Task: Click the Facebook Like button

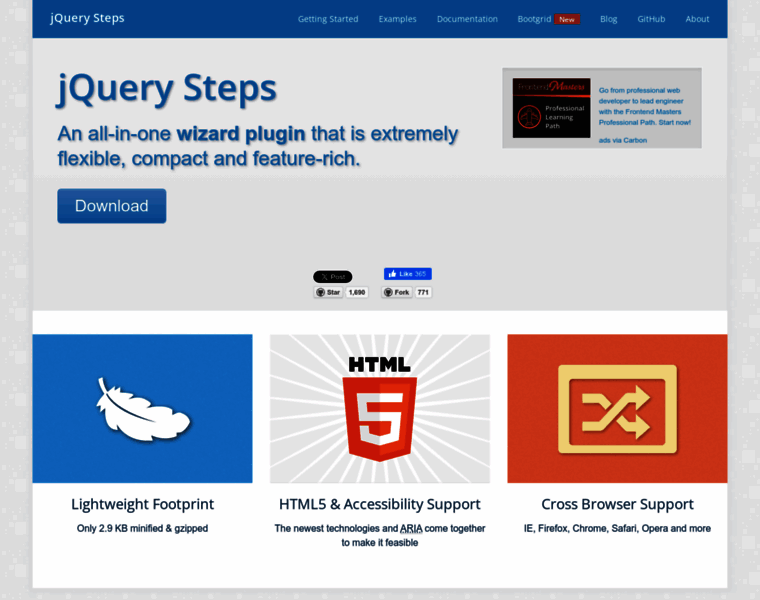Action: tap(408, 274)
